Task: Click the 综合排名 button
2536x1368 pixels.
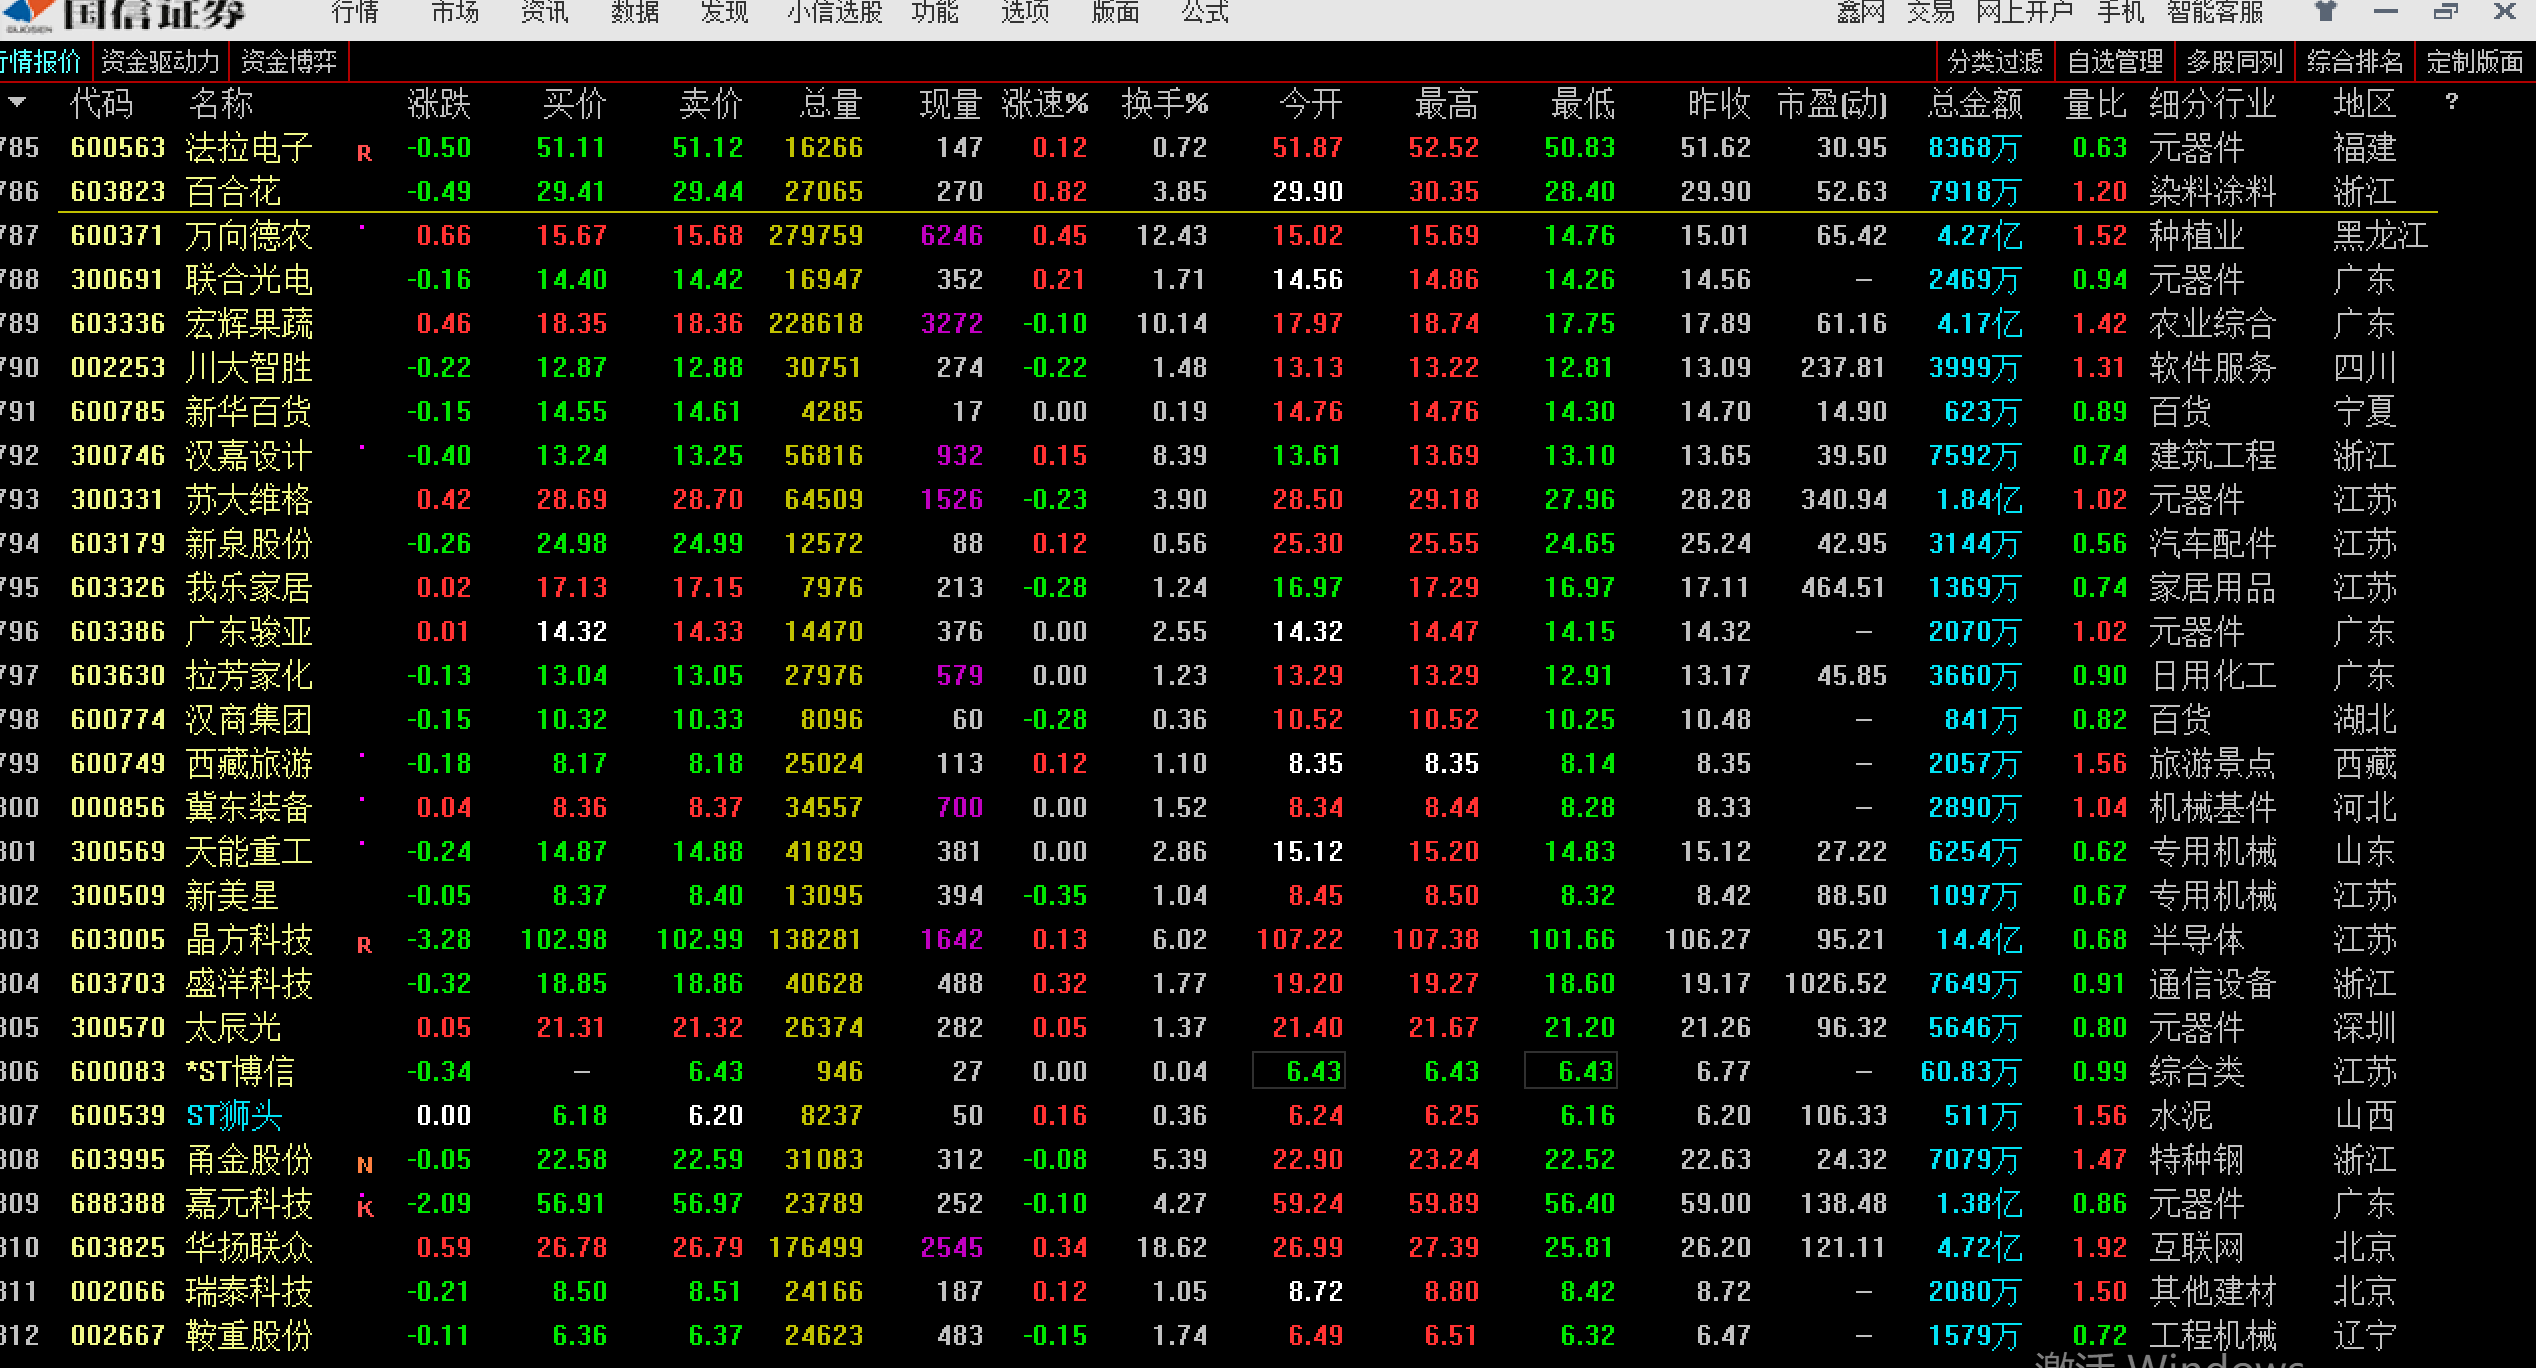Action: (x=2355, y=62)
